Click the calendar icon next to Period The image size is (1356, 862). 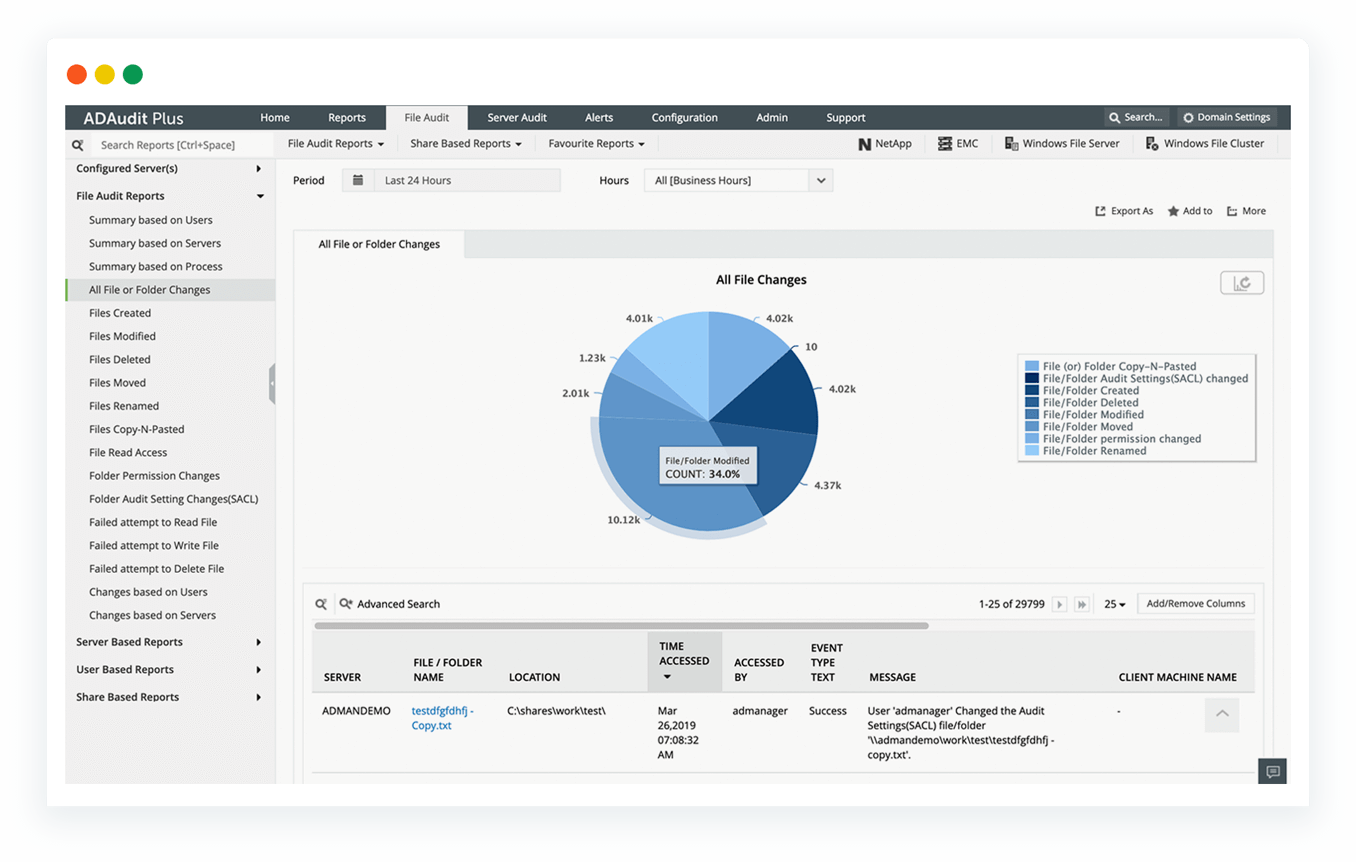(x=357, y=180)
